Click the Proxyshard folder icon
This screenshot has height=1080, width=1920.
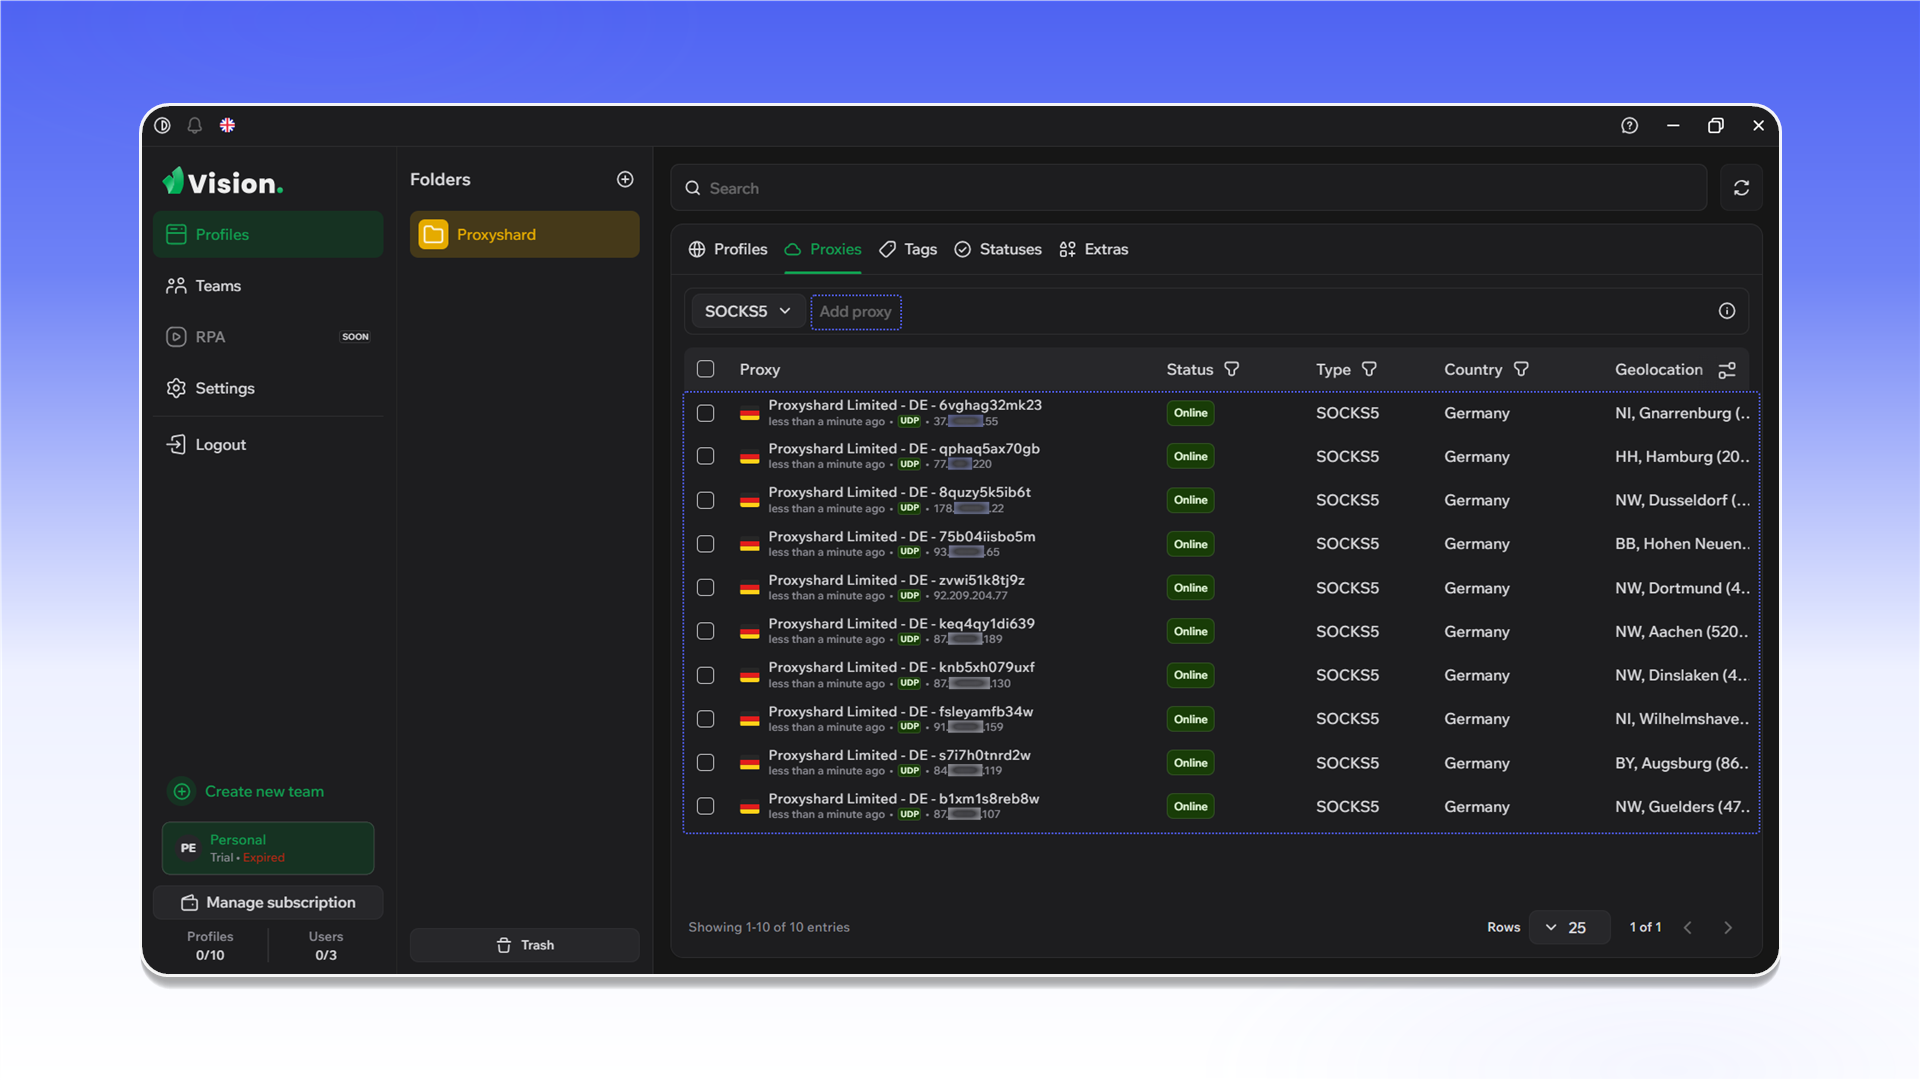pos(433,234)
